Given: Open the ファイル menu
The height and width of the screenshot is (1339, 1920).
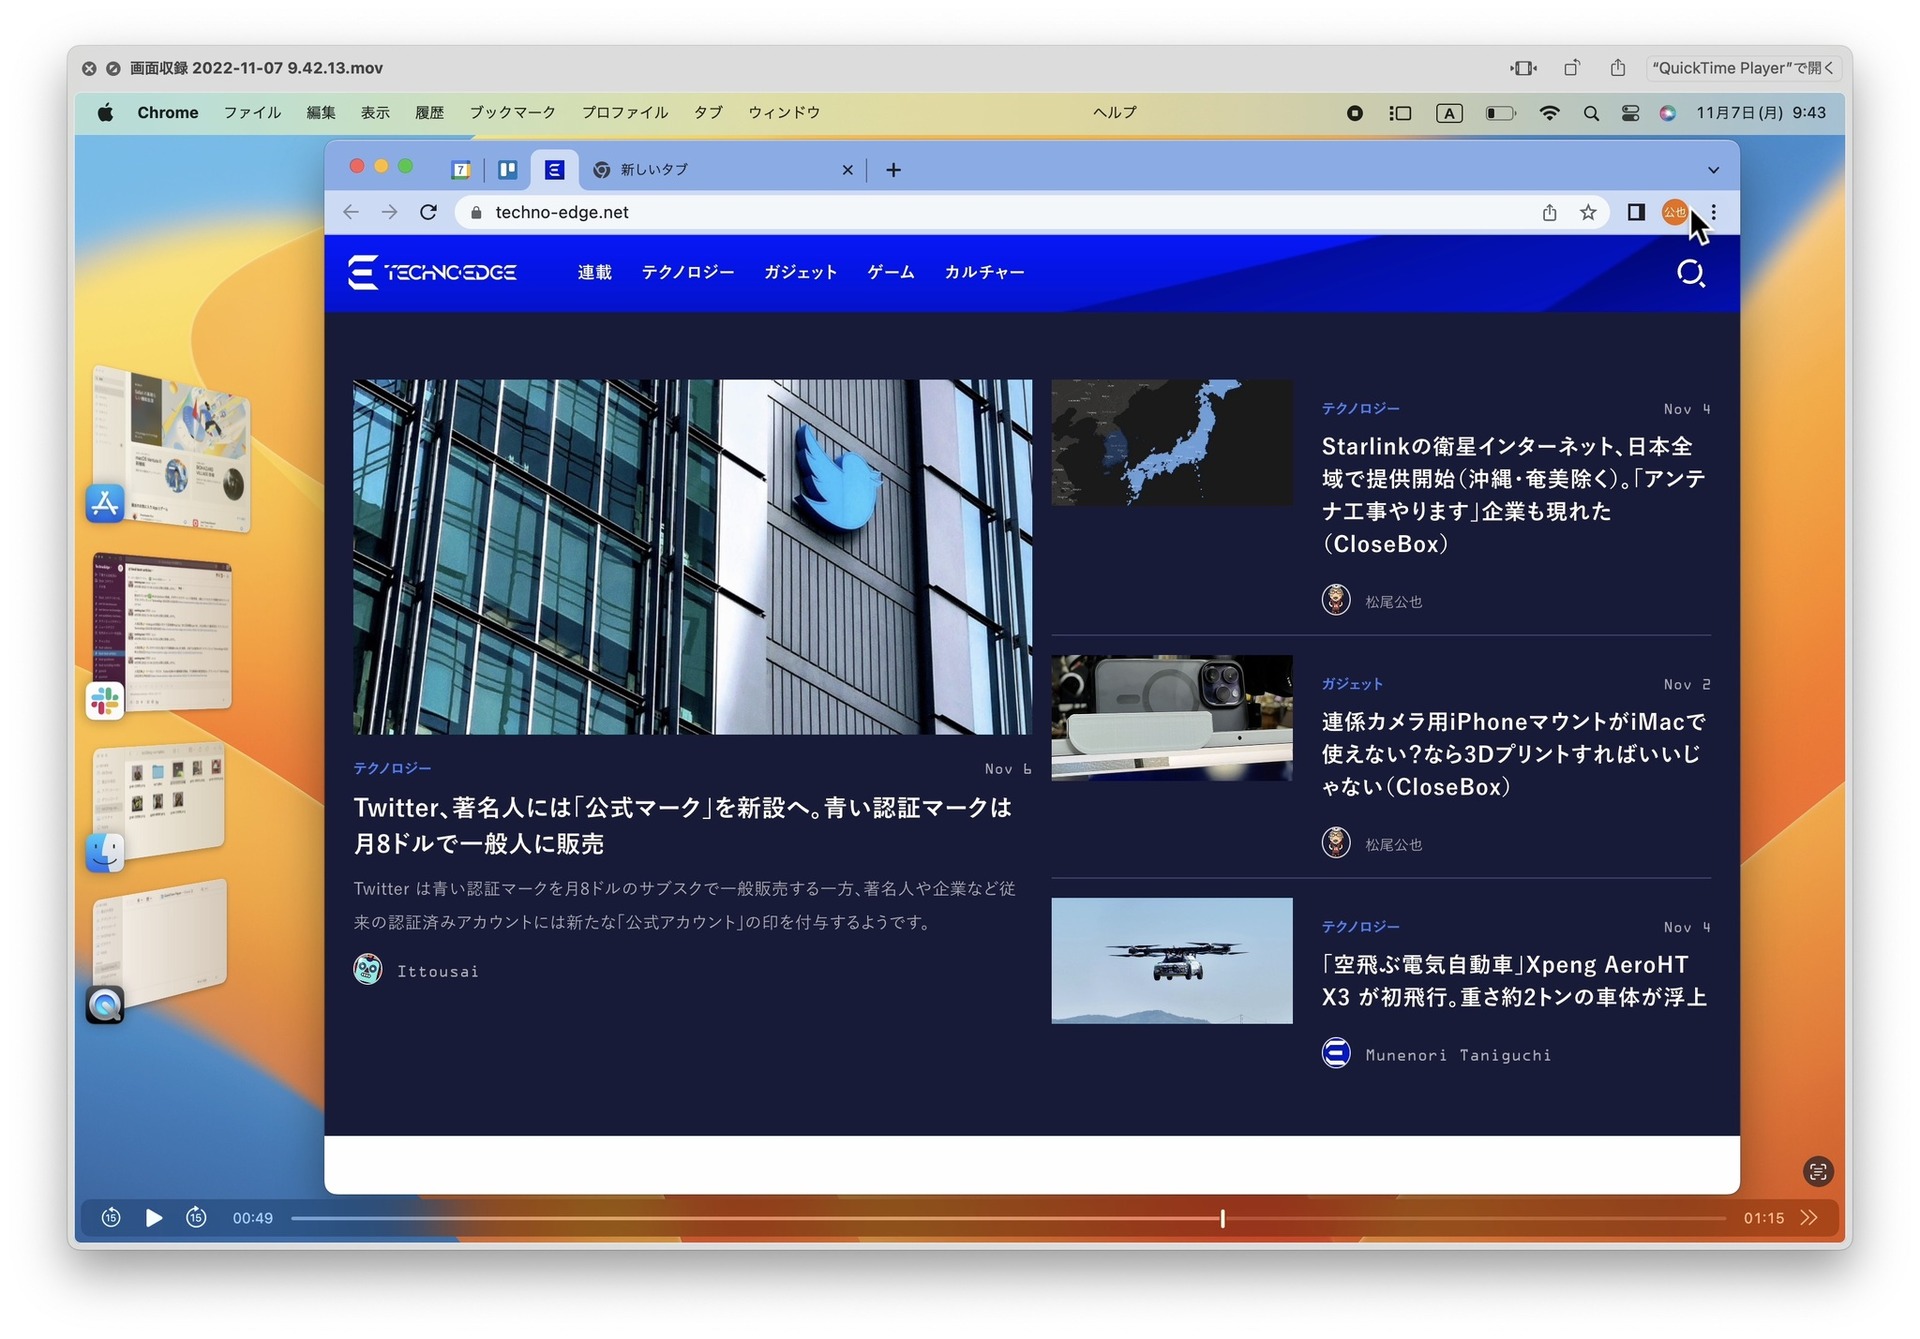Looking at the screenshot, I should click(x=252, y=113).
